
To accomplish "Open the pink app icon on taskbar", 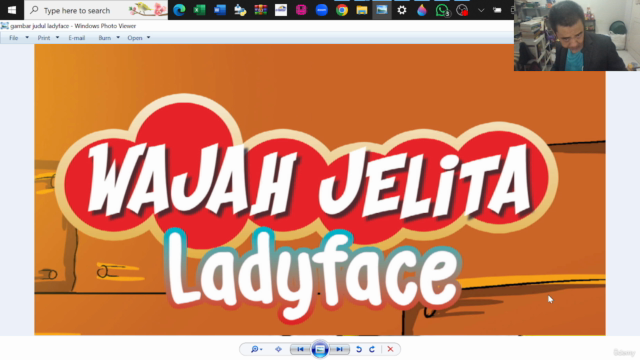I will pos(301,10).
